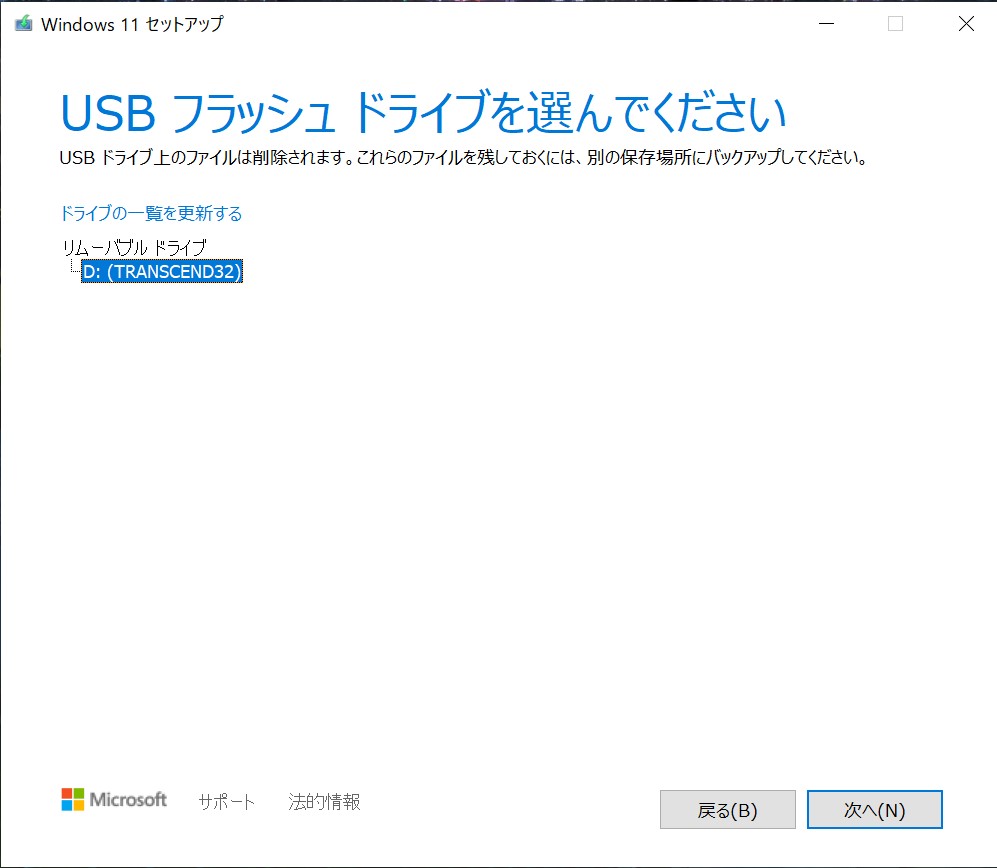997x868 pixels.
Task: Select the D: (TRANSCEND32) drive
Action: tap(162, 272)
